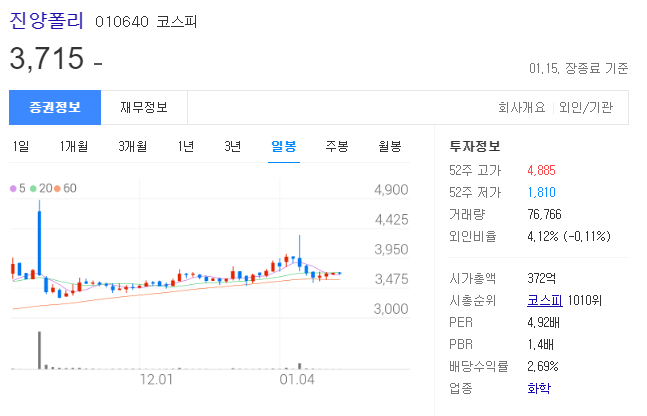Click the 코스피 market rank link
The image size is (647, 416).
pyautogui.click(x=545, y=300)
